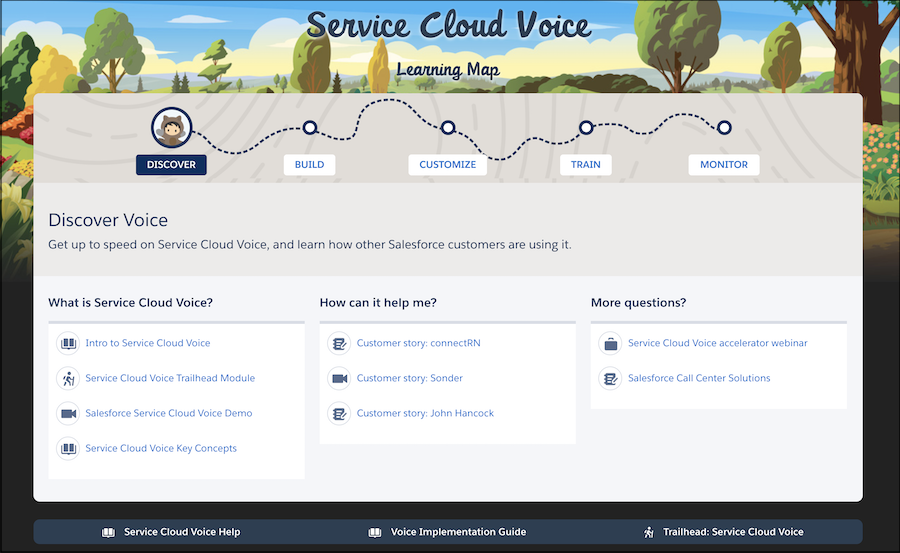900x553 pixels.
Task: Click book icon beside Key Concepts link
Action: click(68, 448)
